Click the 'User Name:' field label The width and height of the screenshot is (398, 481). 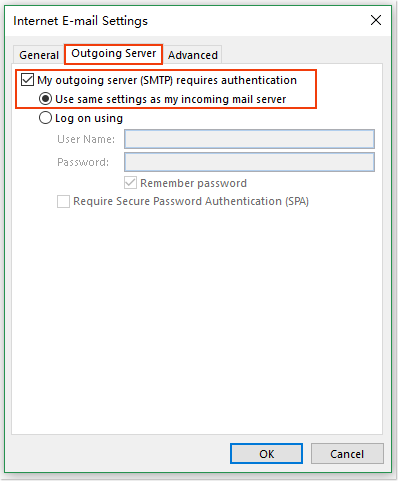tap(86, 139)
